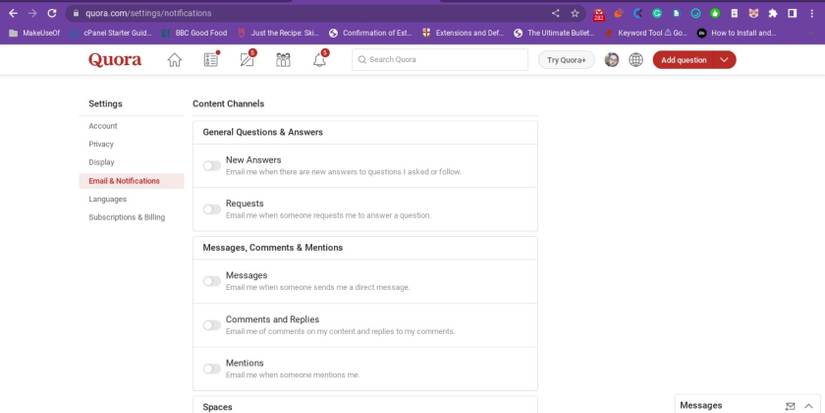Click the browser forward arrow
The height and width of the screenshot is (413, 825).
(x=33, y=13)
